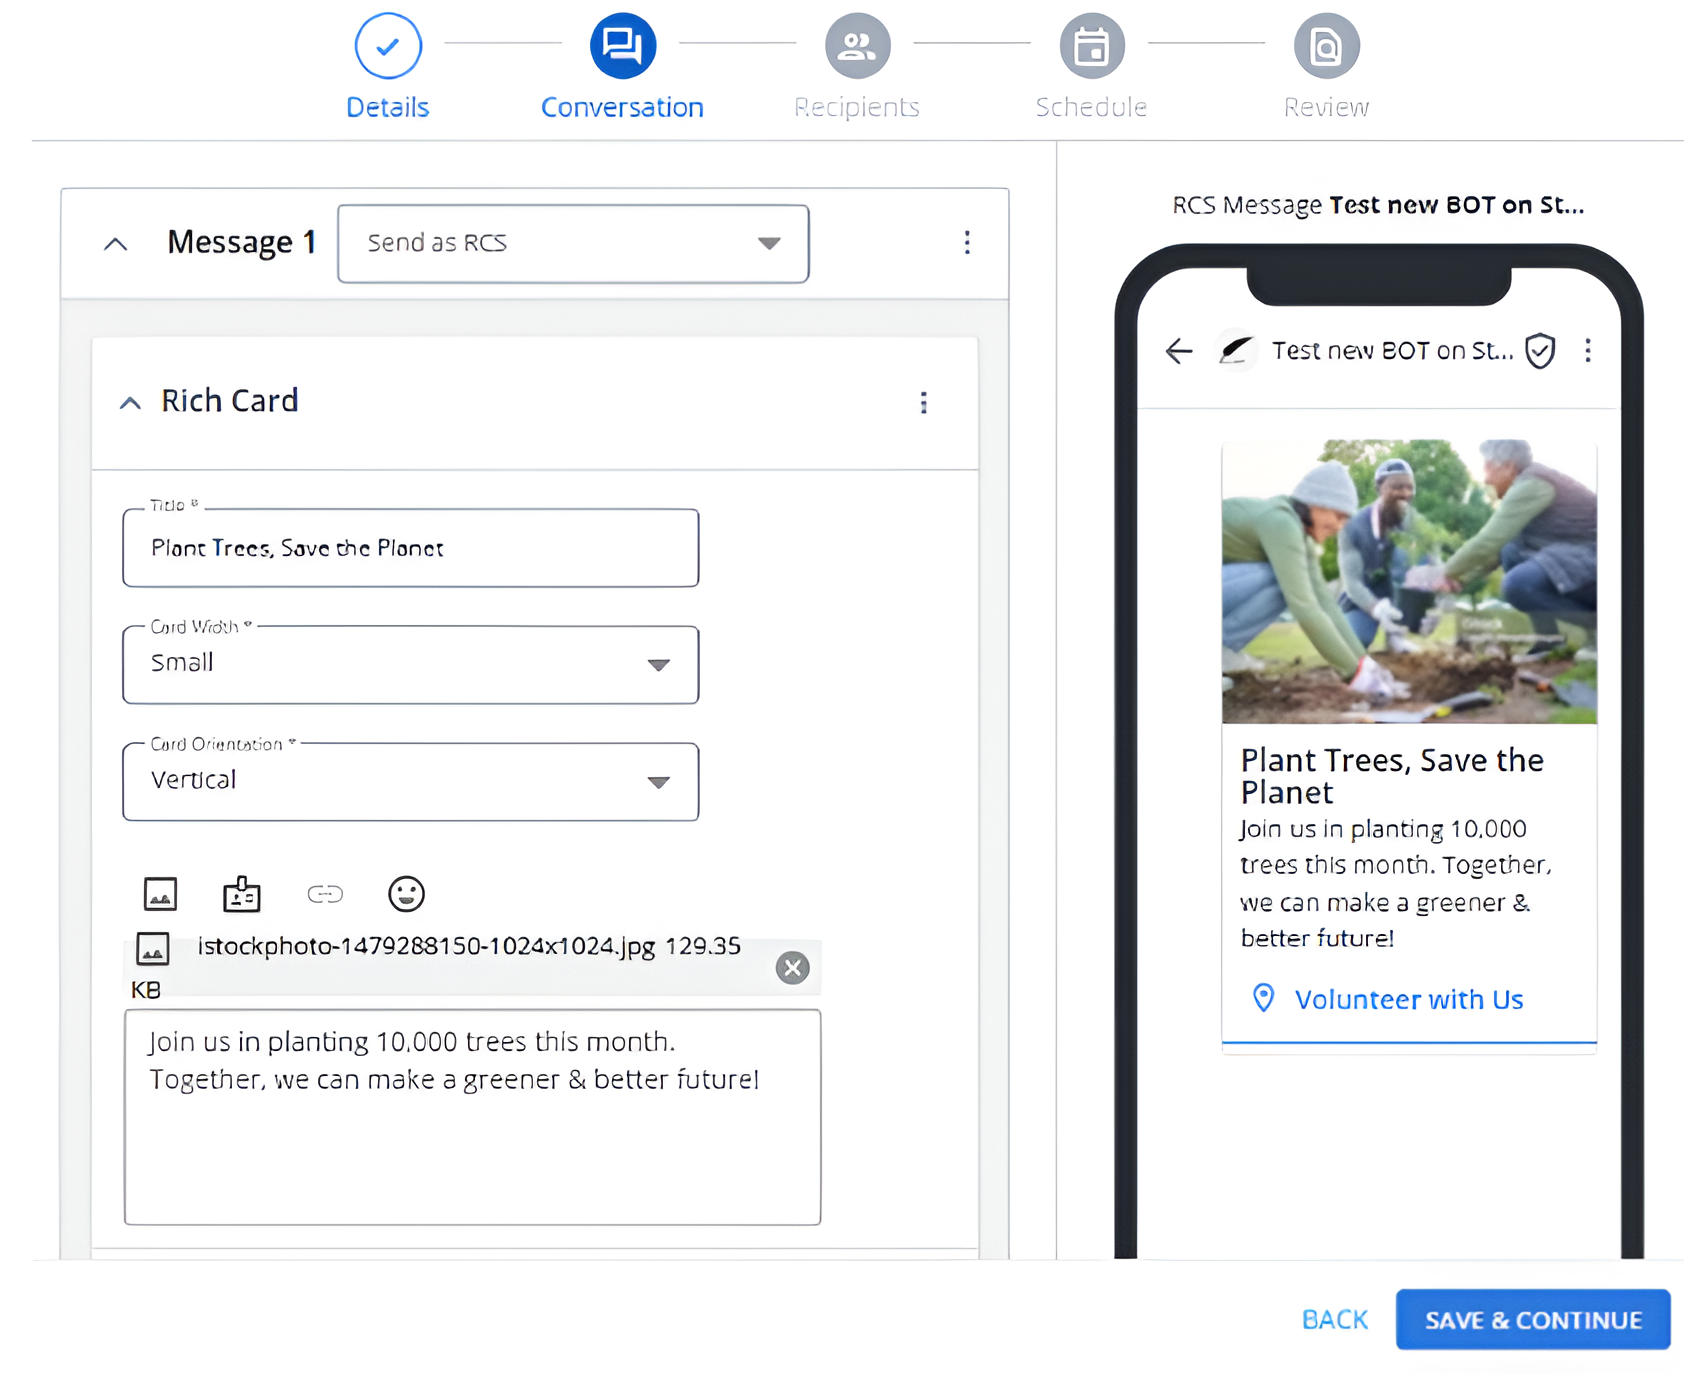Click the insert link icon
The image size is (1684, 1374).
[x=325, y=894]
